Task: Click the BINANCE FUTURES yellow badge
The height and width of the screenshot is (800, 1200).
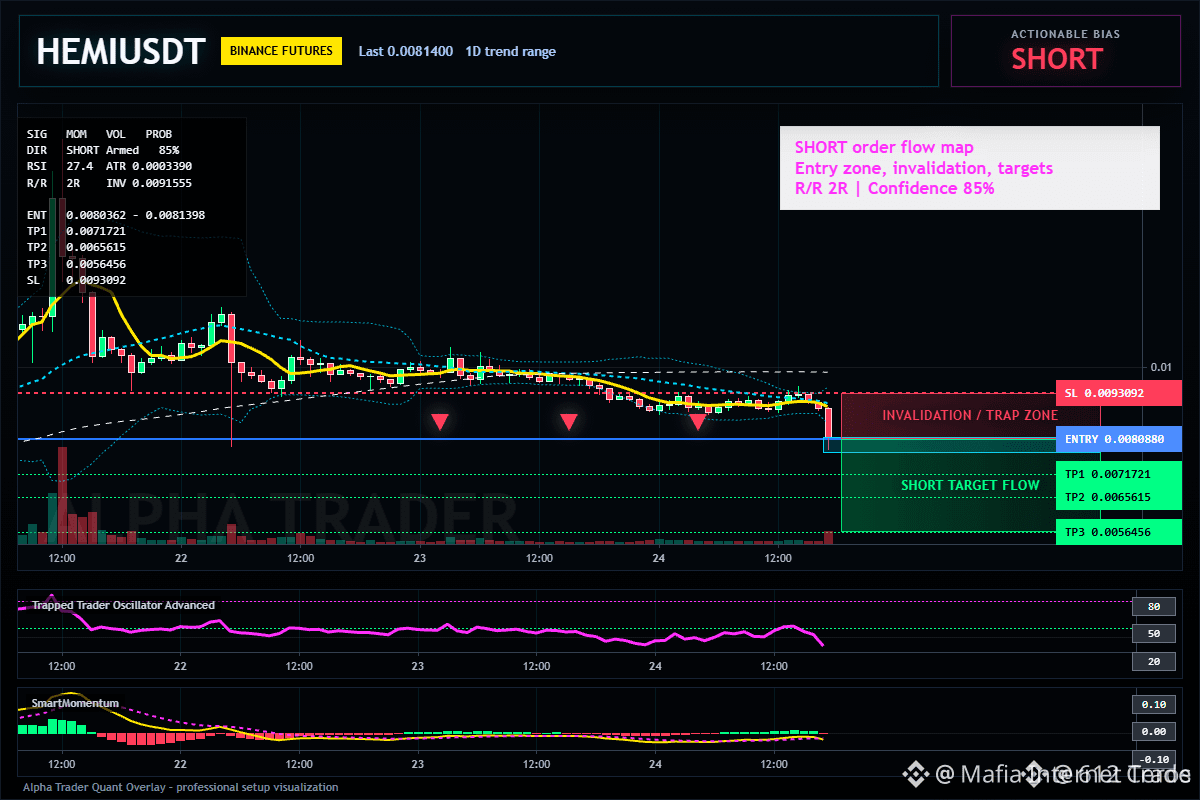Action: click(x=281, y=51)
